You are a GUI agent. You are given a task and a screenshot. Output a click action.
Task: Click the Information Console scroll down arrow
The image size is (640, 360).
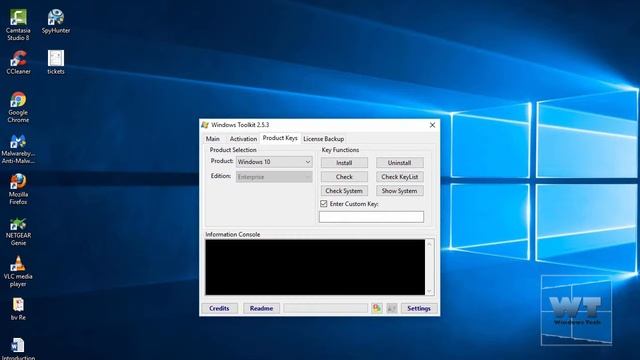coord(429,291)
